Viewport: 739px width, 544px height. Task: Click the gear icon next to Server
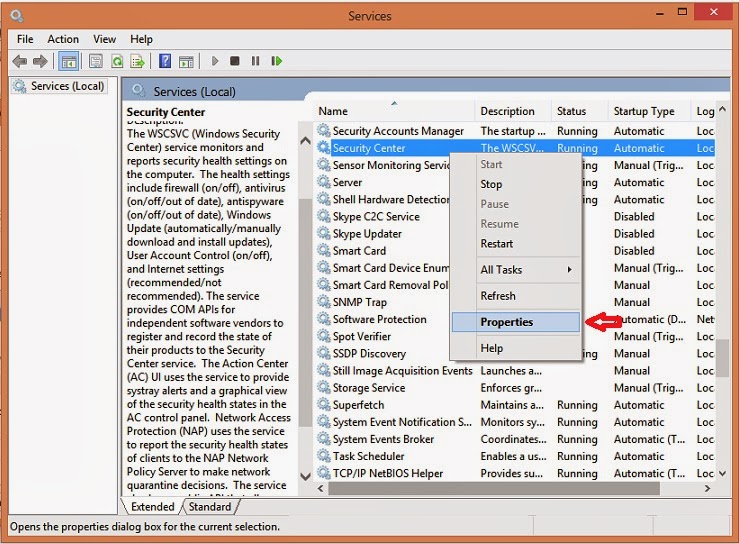click(323, 182)
